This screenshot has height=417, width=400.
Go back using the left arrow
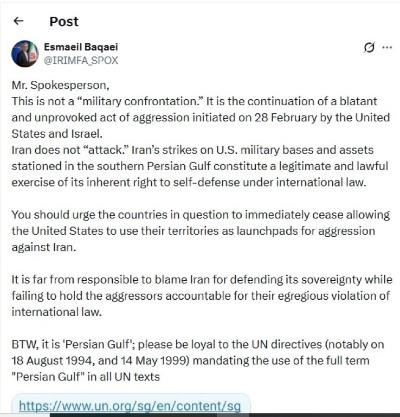pyautogui.click(x=18, y=21)
